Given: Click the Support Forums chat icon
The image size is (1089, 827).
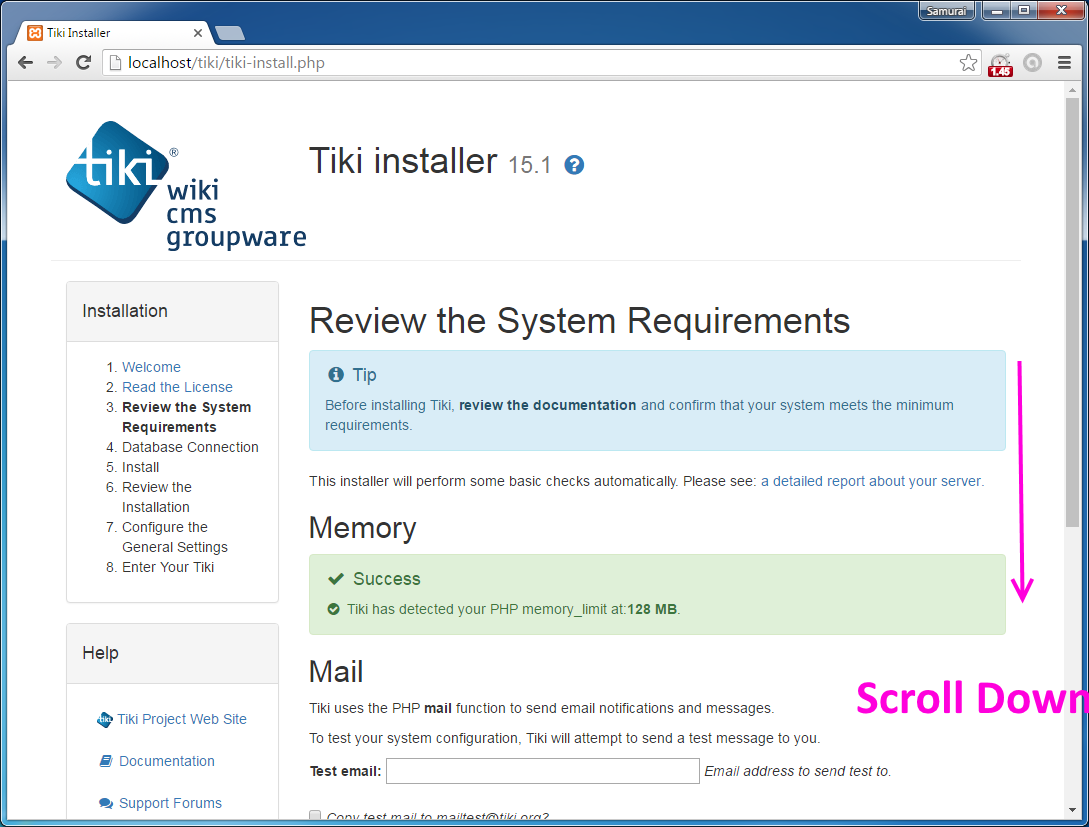Looking at the screenshot, I should [x=106, y=803].
